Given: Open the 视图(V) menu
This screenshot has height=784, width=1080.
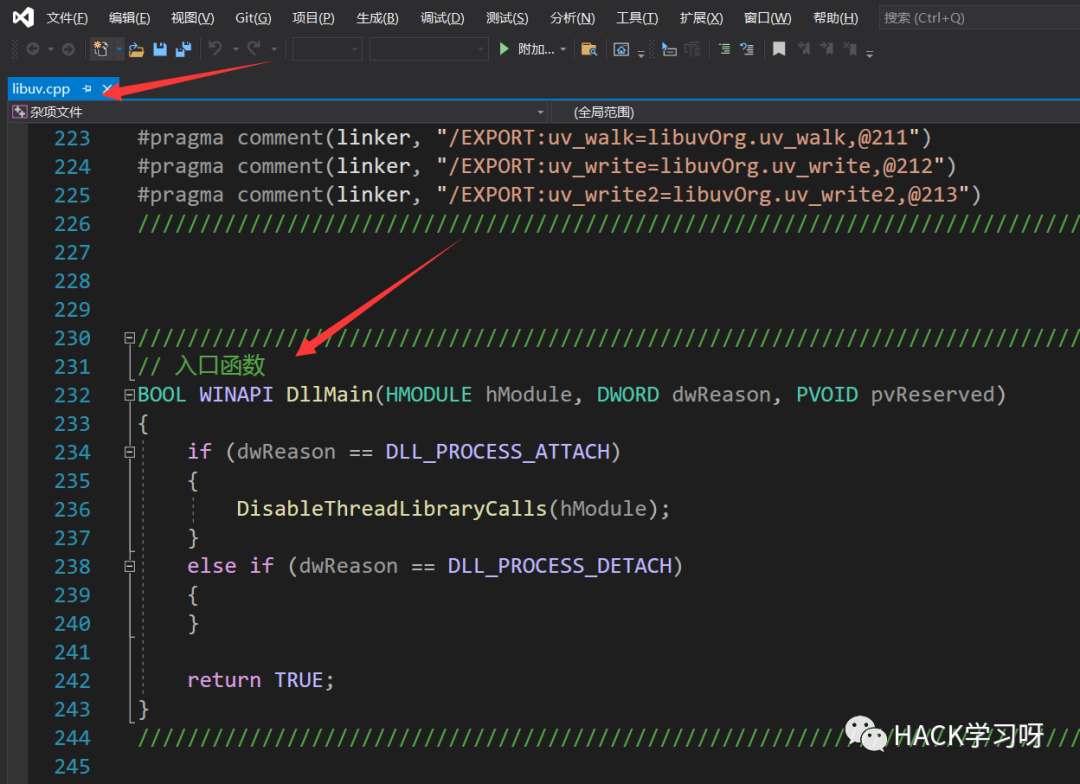Looking at the screenshot, I should coord(192,18).
